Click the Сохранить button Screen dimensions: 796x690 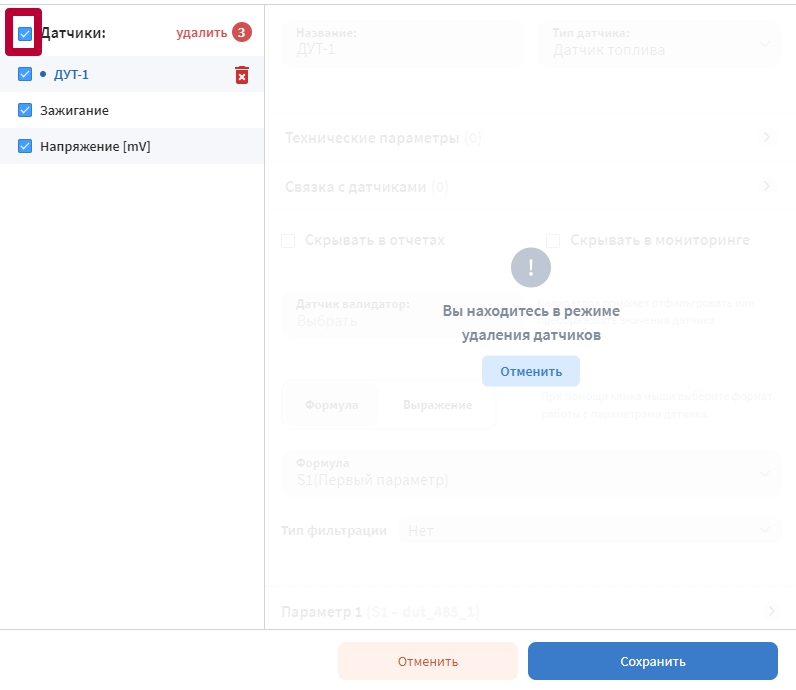tap(652, 661)
